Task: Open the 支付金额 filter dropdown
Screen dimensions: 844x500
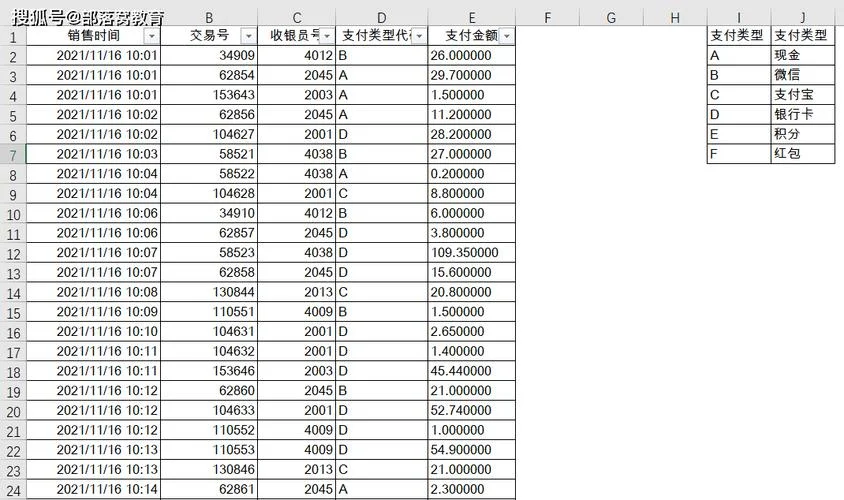Action: (x=507, y=36)
